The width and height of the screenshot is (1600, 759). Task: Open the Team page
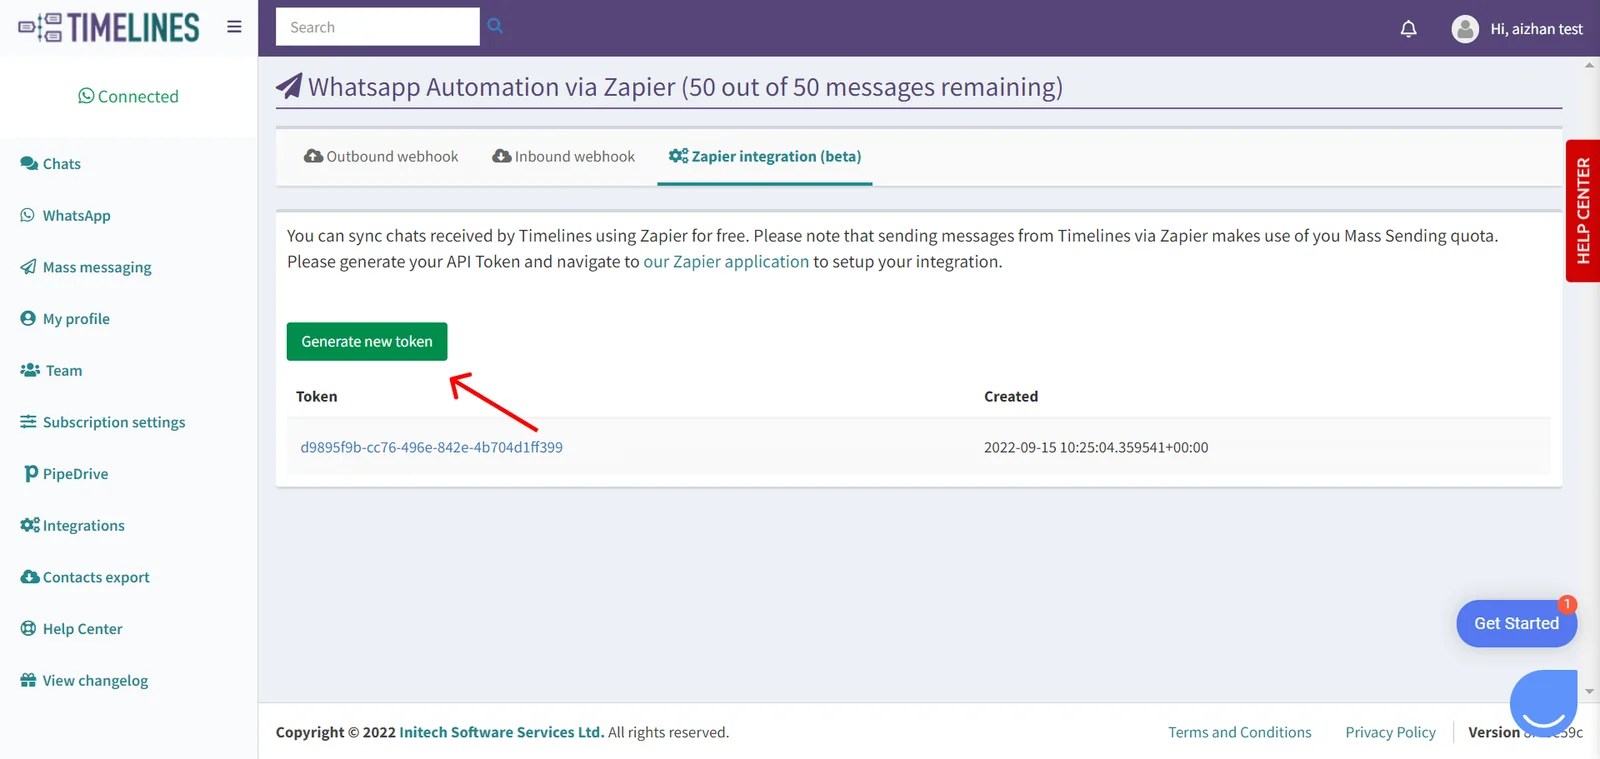coord(51,371)
